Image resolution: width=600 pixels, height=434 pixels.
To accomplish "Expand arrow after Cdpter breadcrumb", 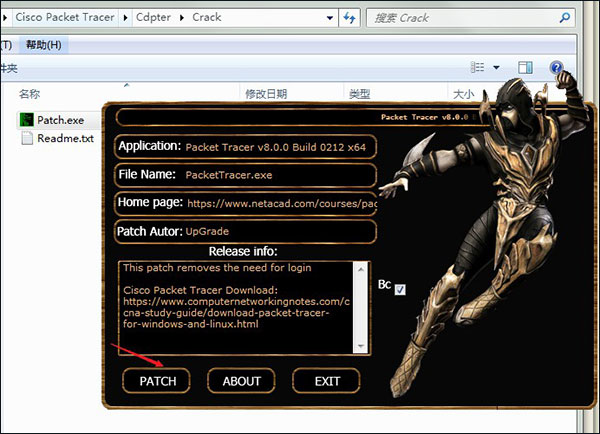I will point(181,18).
